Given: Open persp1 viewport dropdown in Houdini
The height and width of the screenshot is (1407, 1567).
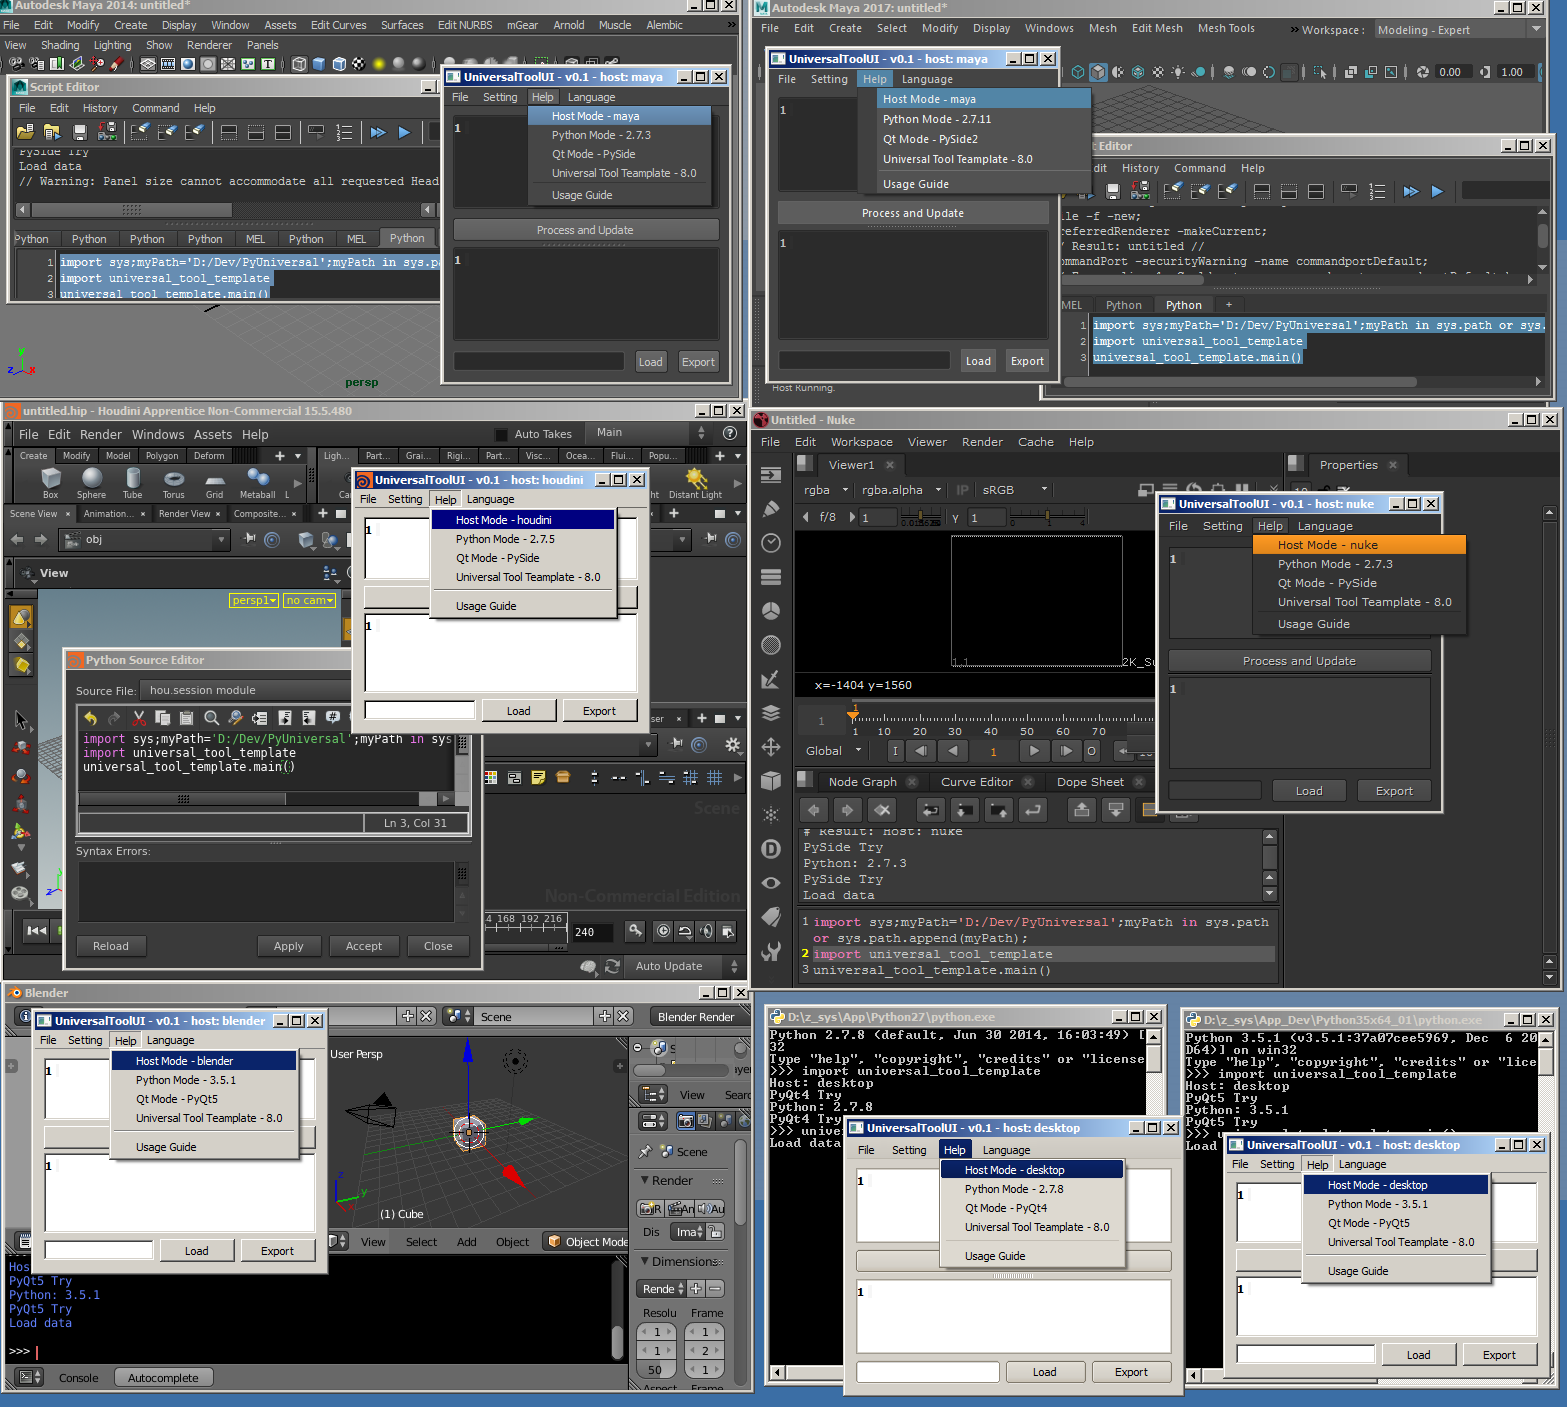Looking at the screenshot, I should point(254,600).
